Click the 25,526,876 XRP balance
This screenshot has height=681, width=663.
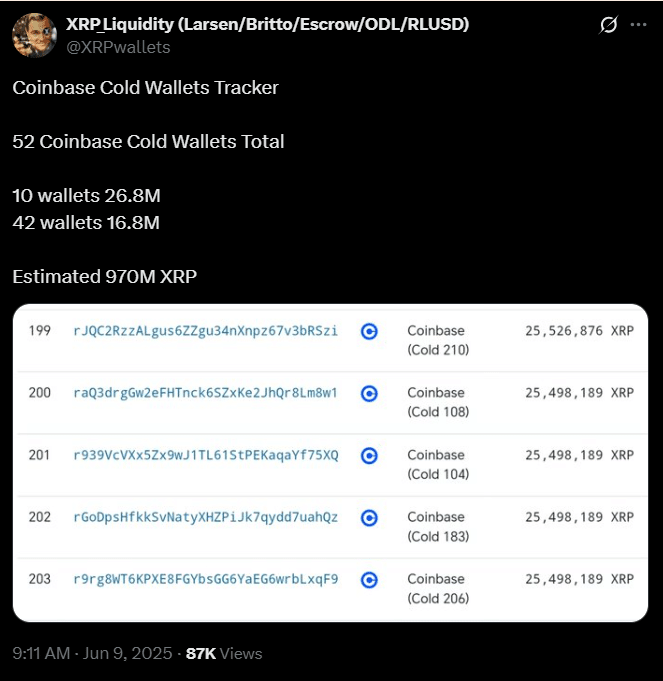click(579, 331)
